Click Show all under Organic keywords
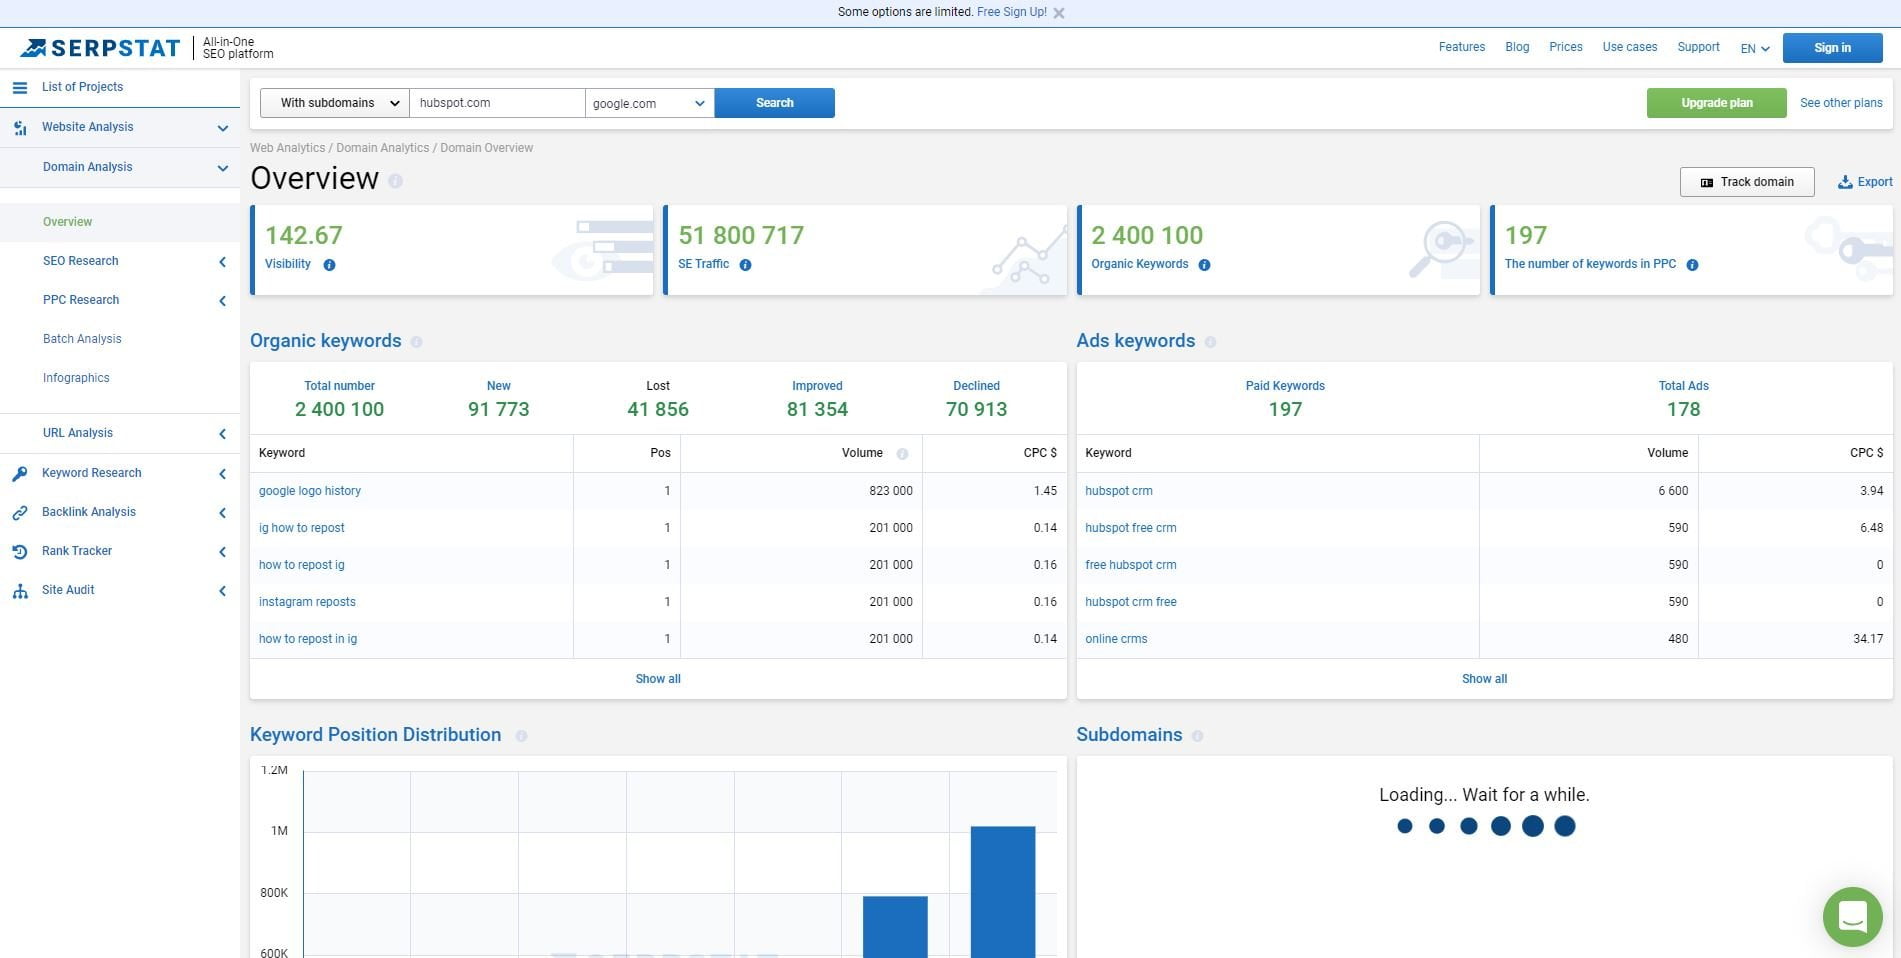Image resolution: width=1901 pixels, height=958 pixels. tap(658, 679)
